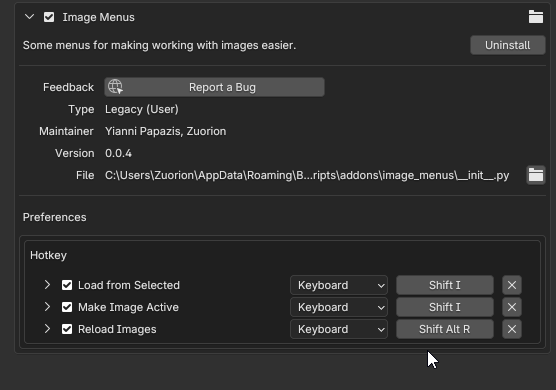Remove Make Image Active hotkey with X

[x=512, y=307]
